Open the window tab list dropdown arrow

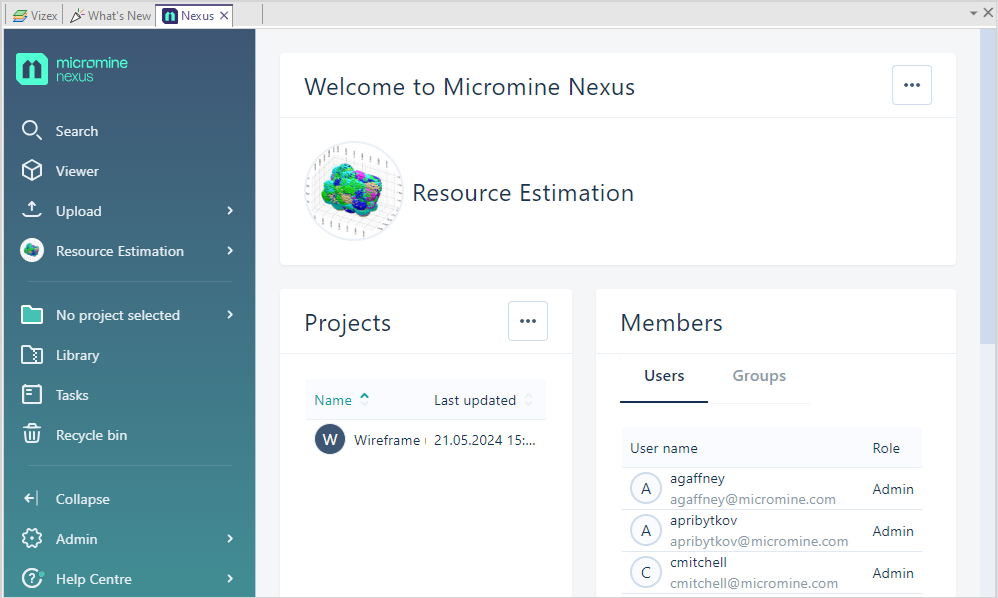tap(973, 13)
